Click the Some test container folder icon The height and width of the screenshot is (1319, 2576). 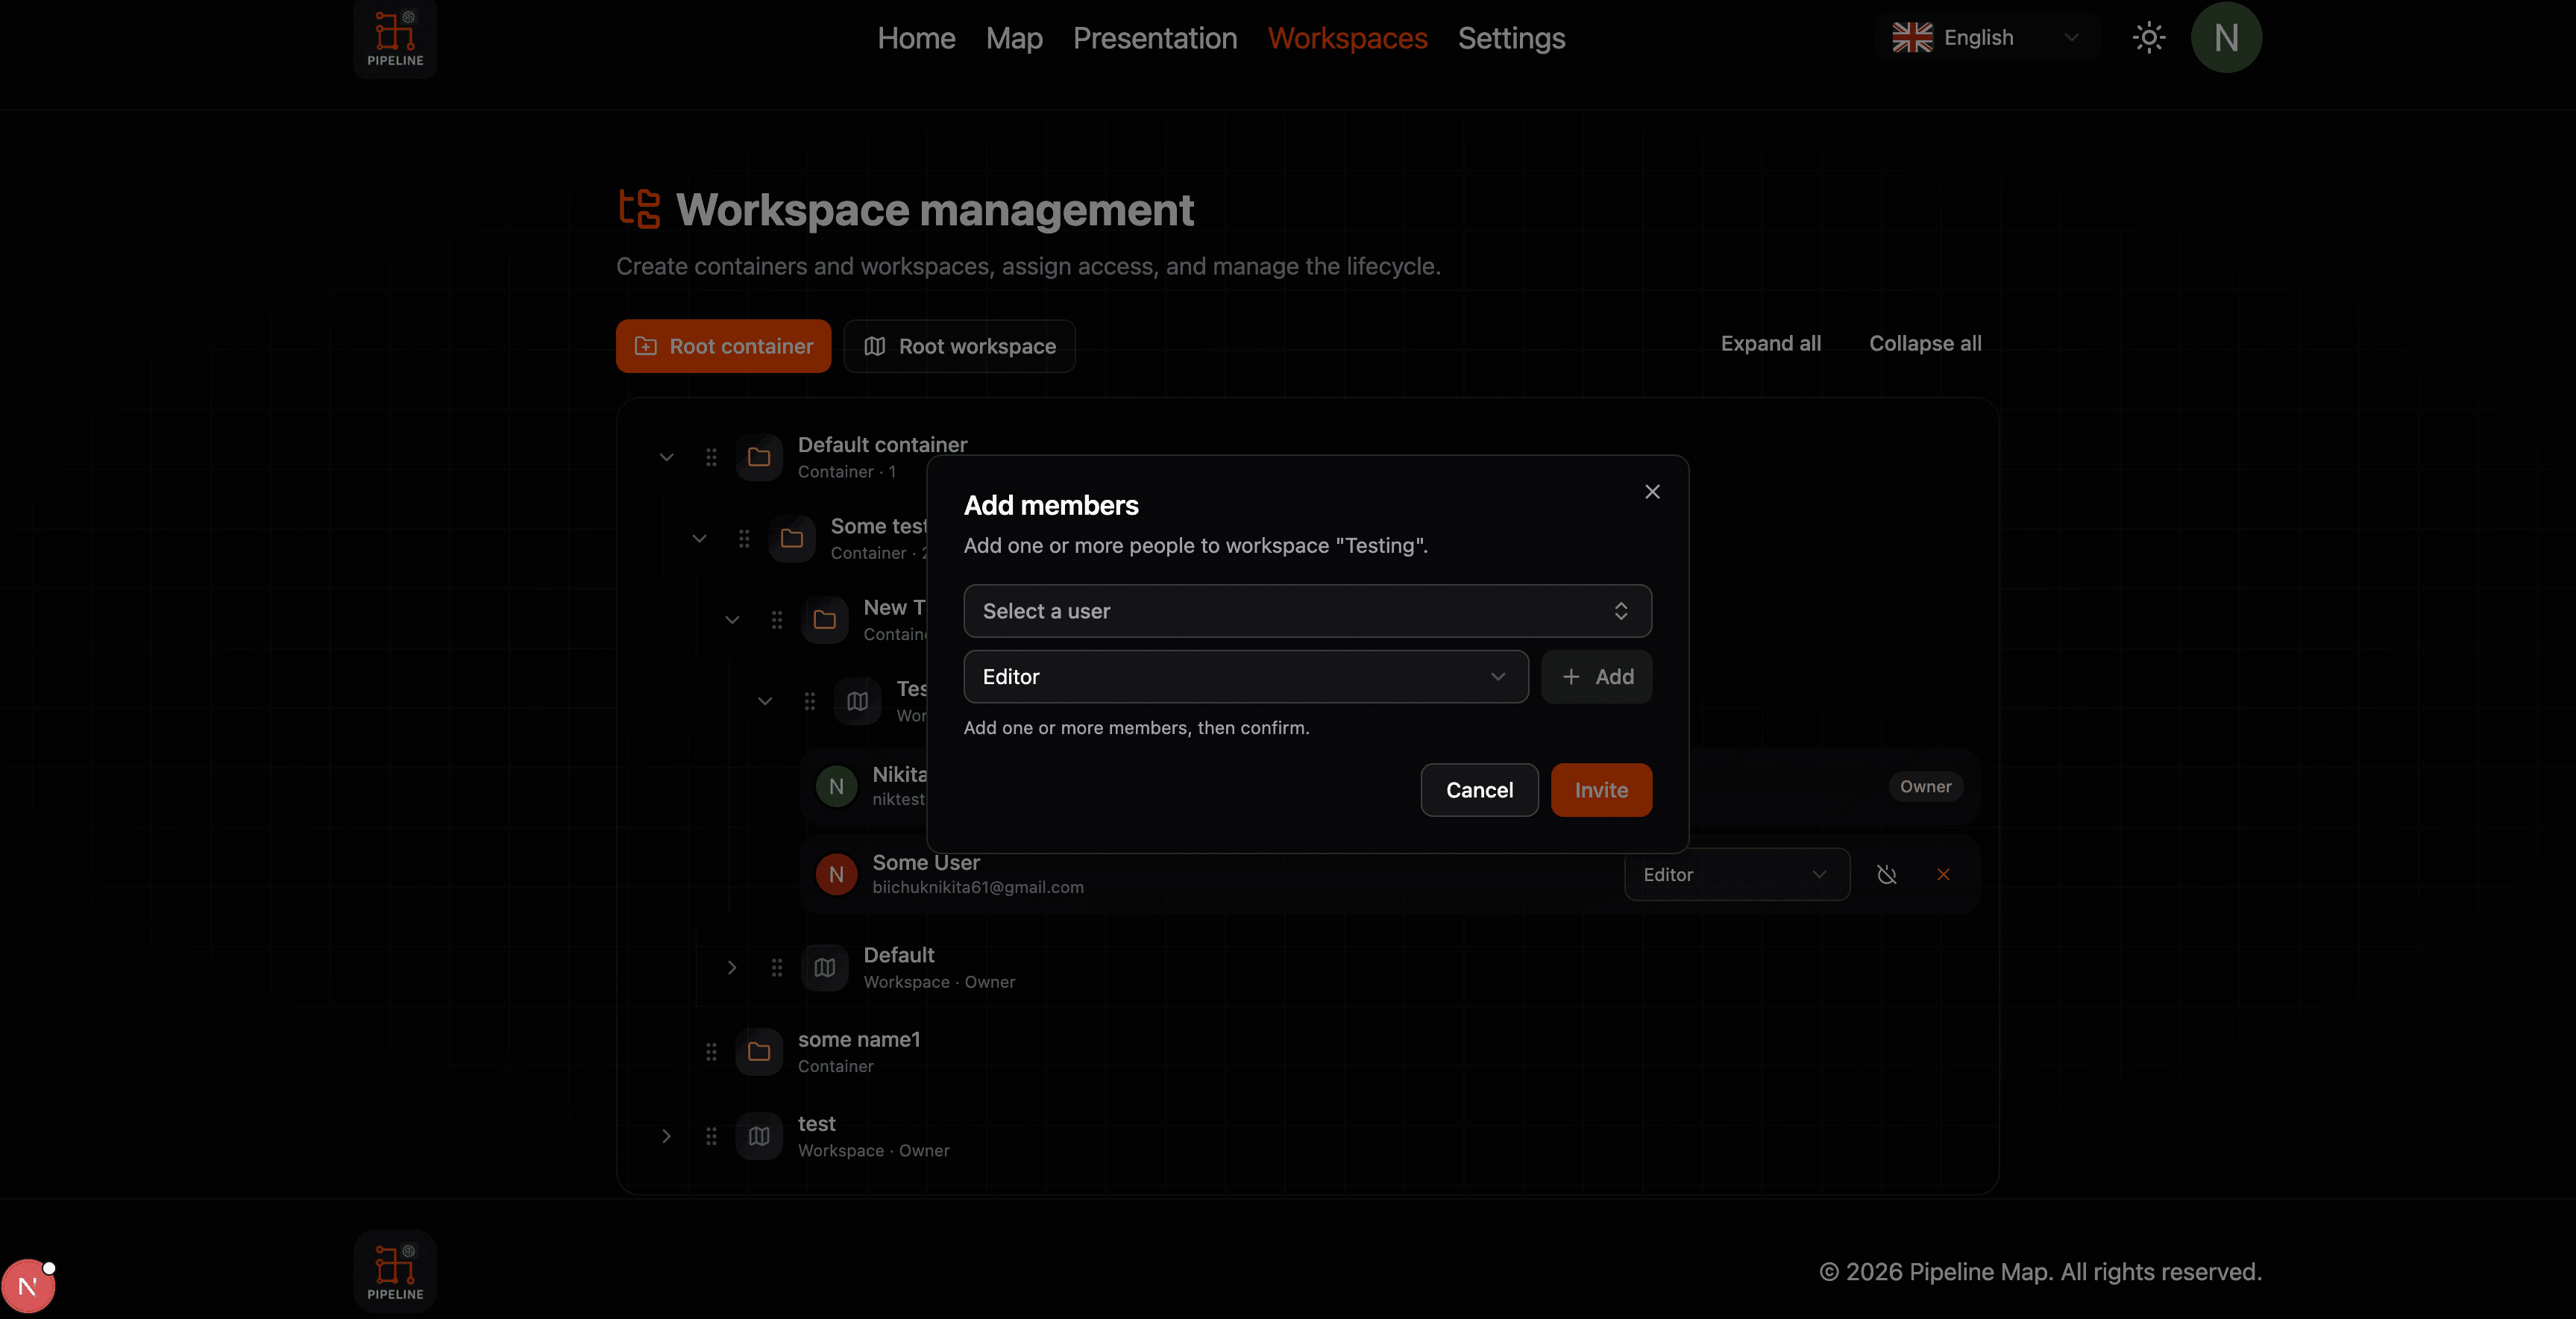792,538
